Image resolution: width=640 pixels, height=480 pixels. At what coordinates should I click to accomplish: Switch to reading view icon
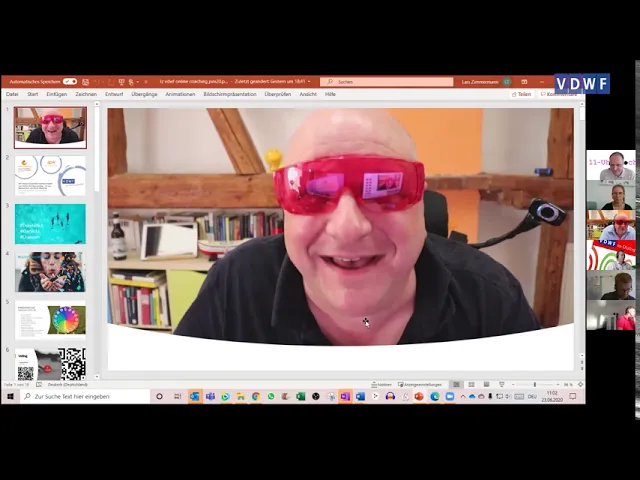click(x=487, y=384)
